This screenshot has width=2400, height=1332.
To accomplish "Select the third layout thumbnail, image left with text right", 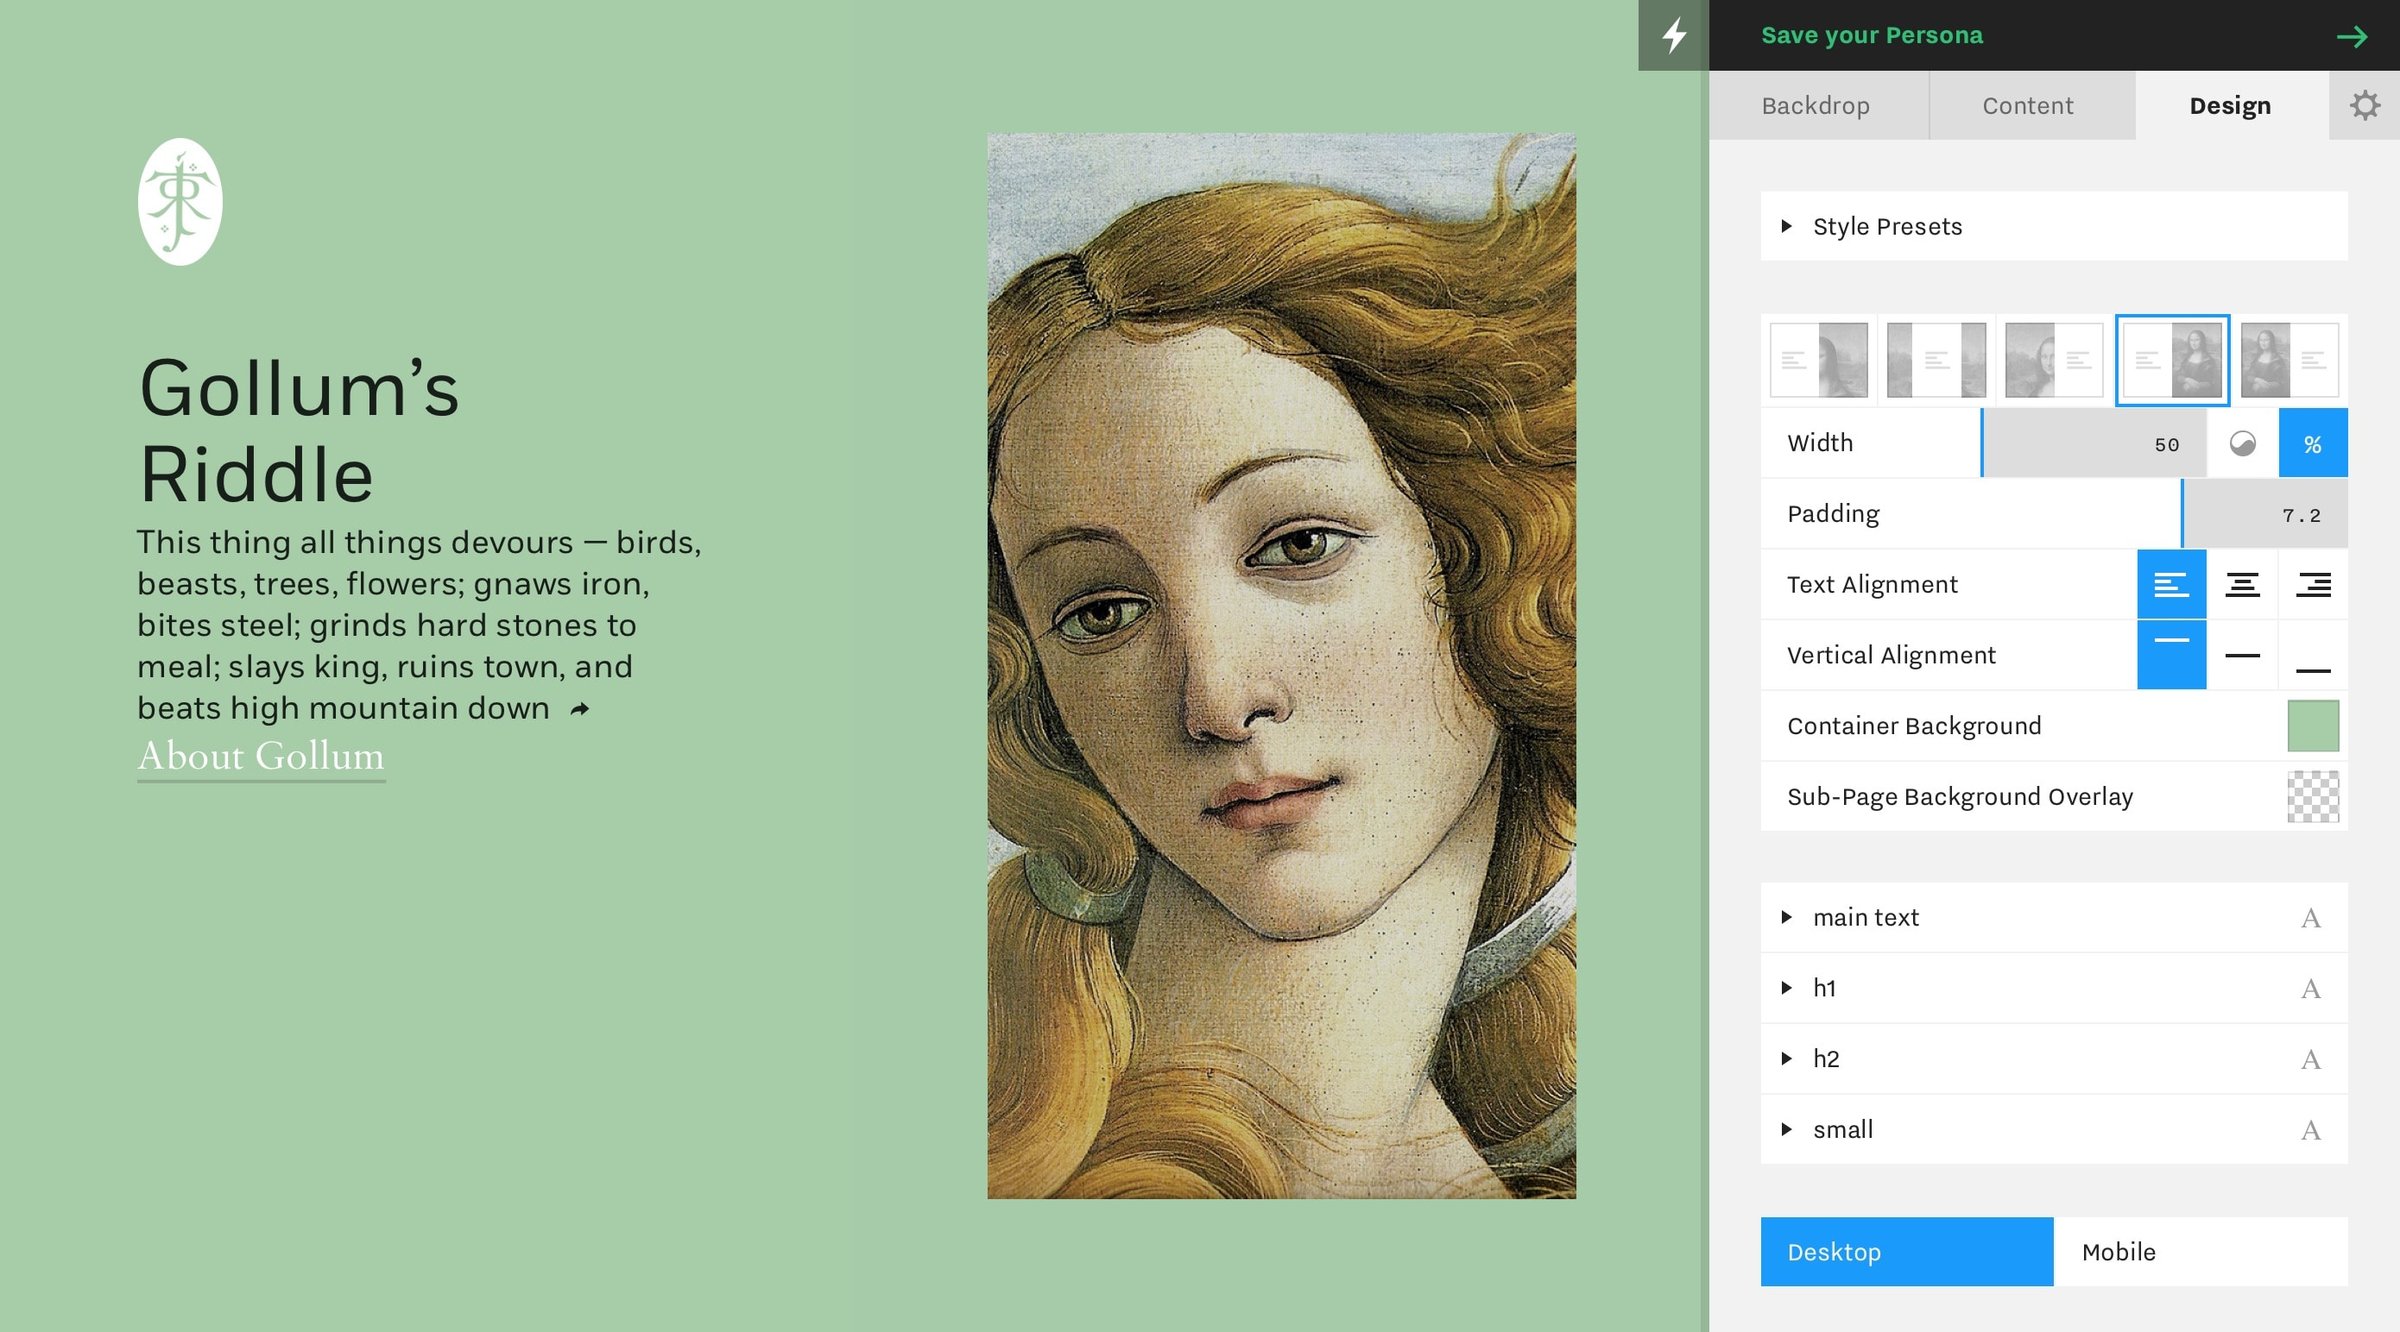I will click(2054, 360).
